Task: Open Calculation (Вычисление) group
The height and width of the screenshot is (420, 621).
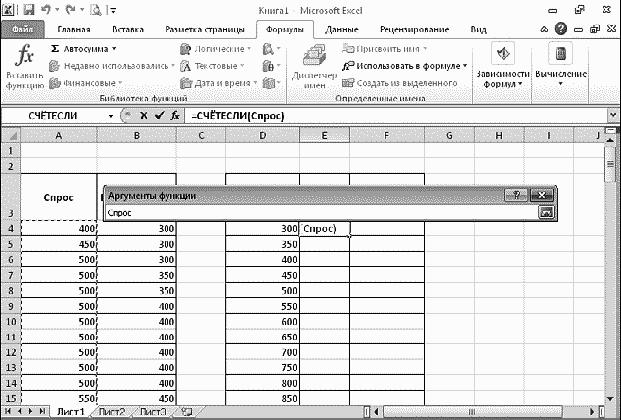Action: pos(560,65)
